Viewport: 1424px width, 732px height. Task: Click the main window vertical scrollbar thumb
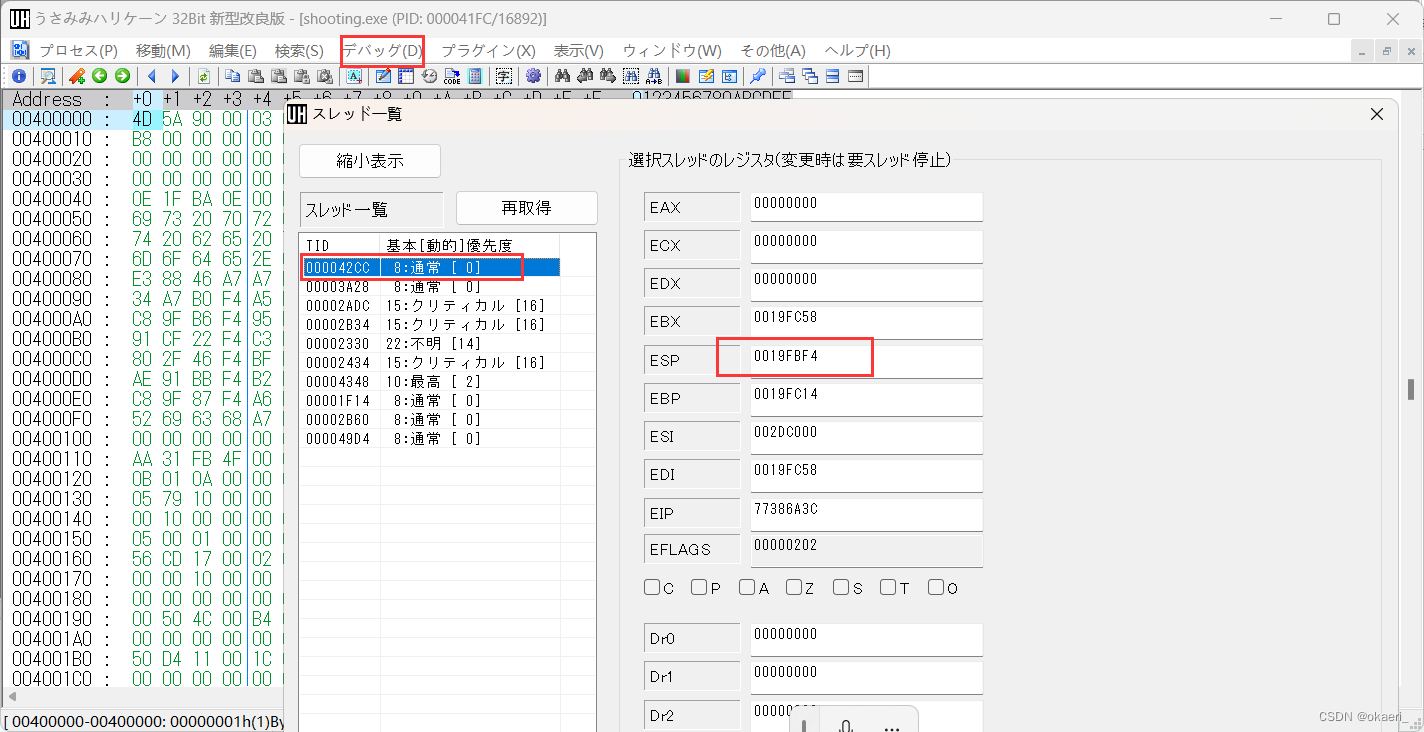[1411, 388]
